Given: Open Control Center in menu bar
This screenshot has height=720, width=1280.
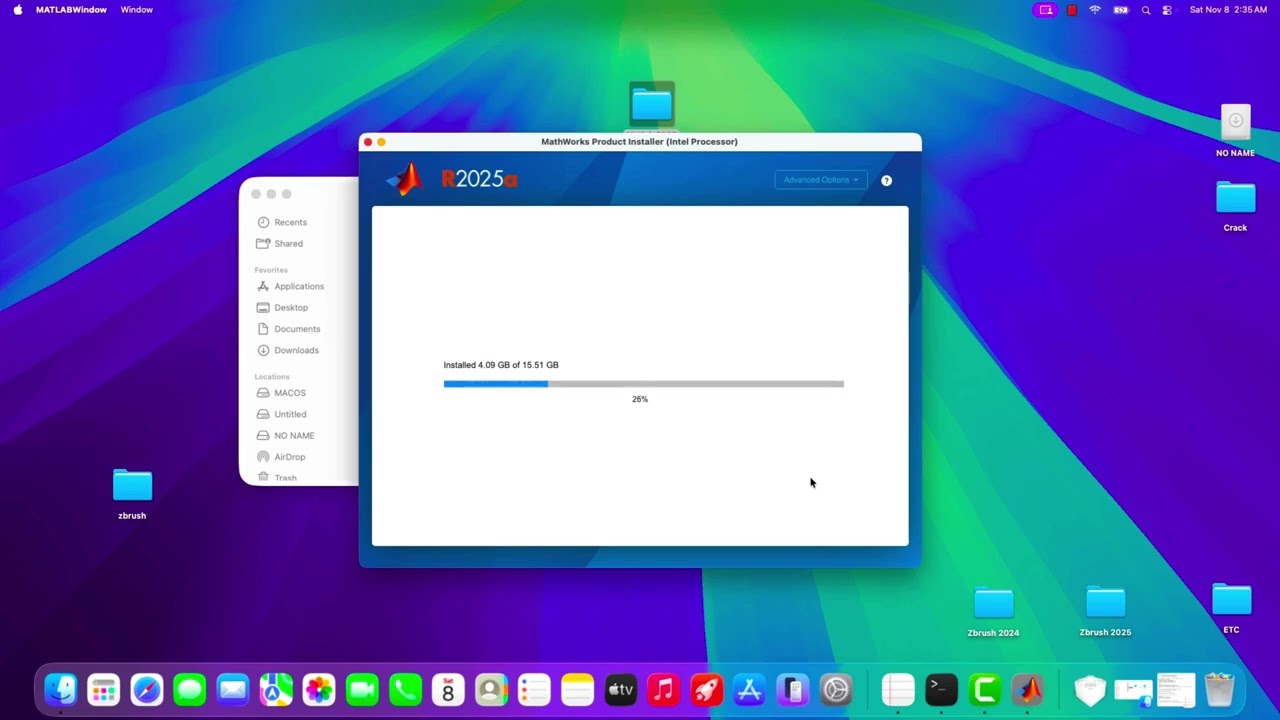Looking at the screenshot, I should coord(1167,10).
